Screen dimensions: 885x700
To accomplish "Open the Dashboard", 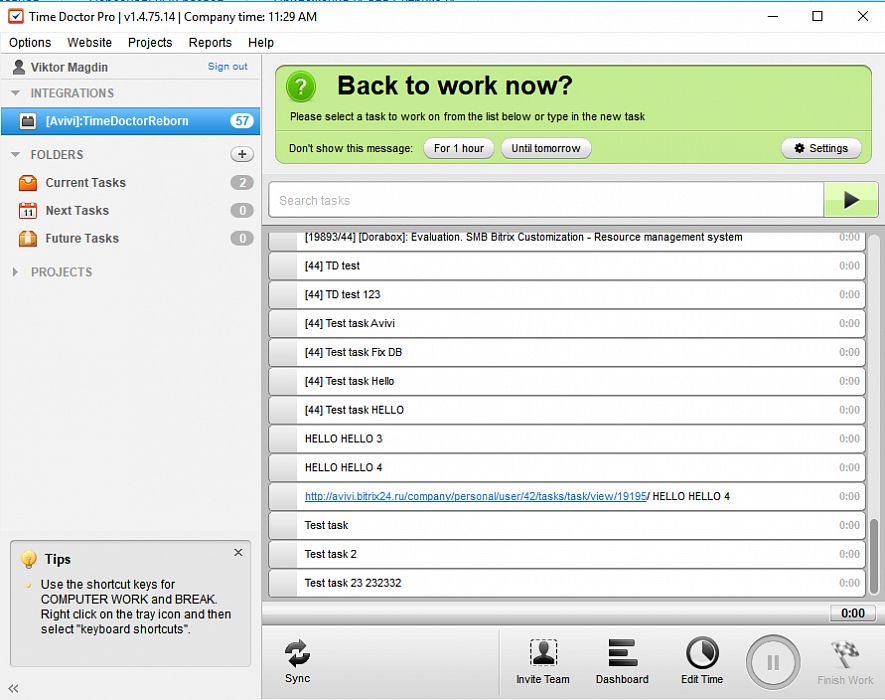I will pos(622,662).
